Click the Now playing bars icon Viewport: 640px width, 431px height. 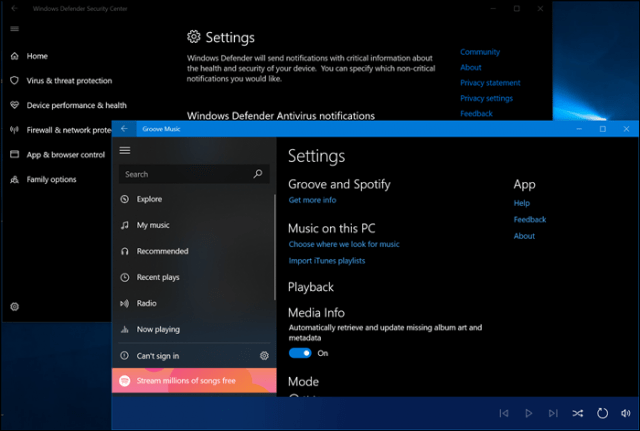click(x=125, y=329)
